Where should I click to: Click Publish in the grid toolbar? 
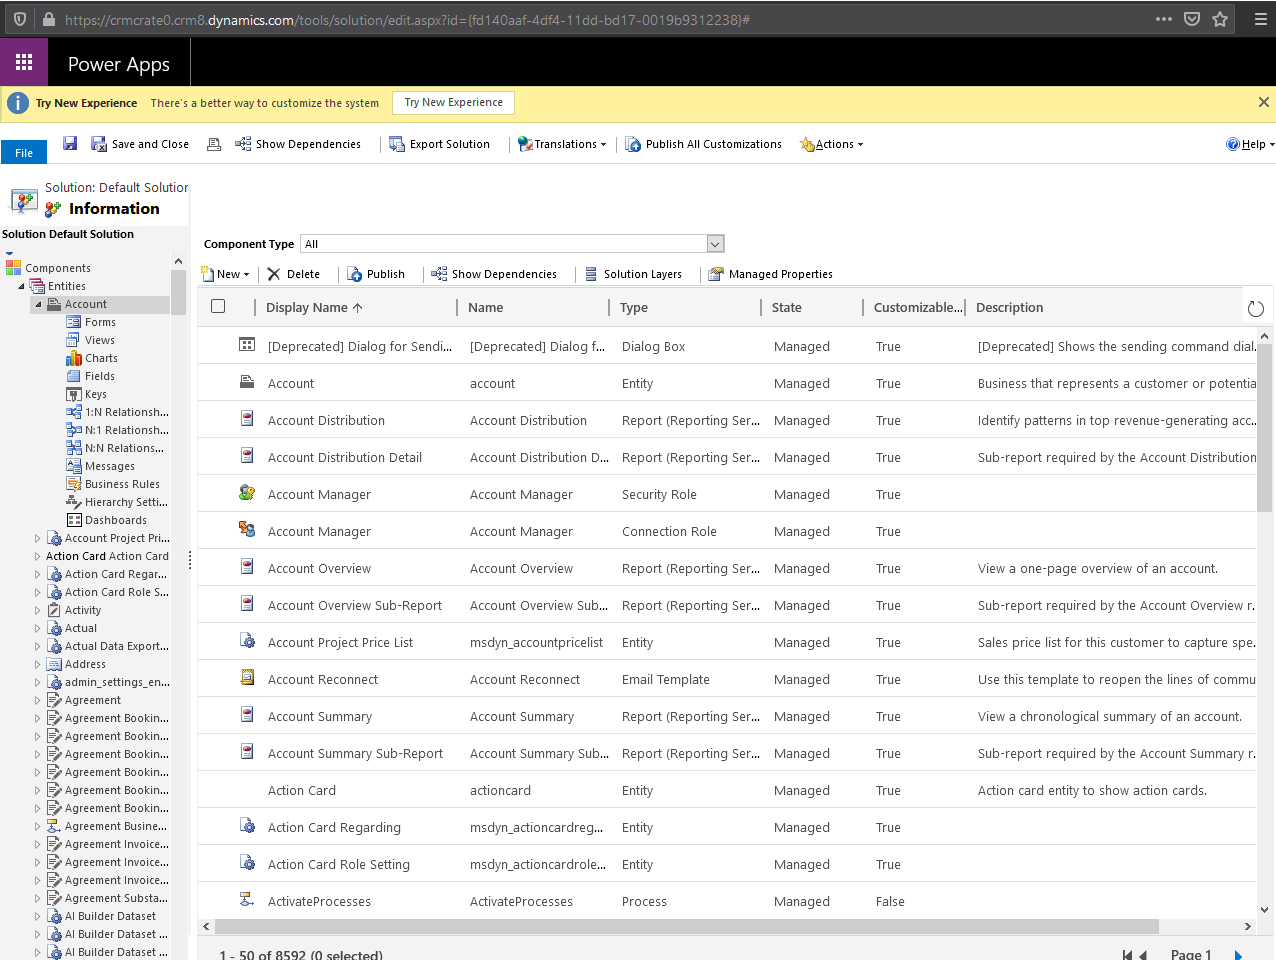(376, 273)
